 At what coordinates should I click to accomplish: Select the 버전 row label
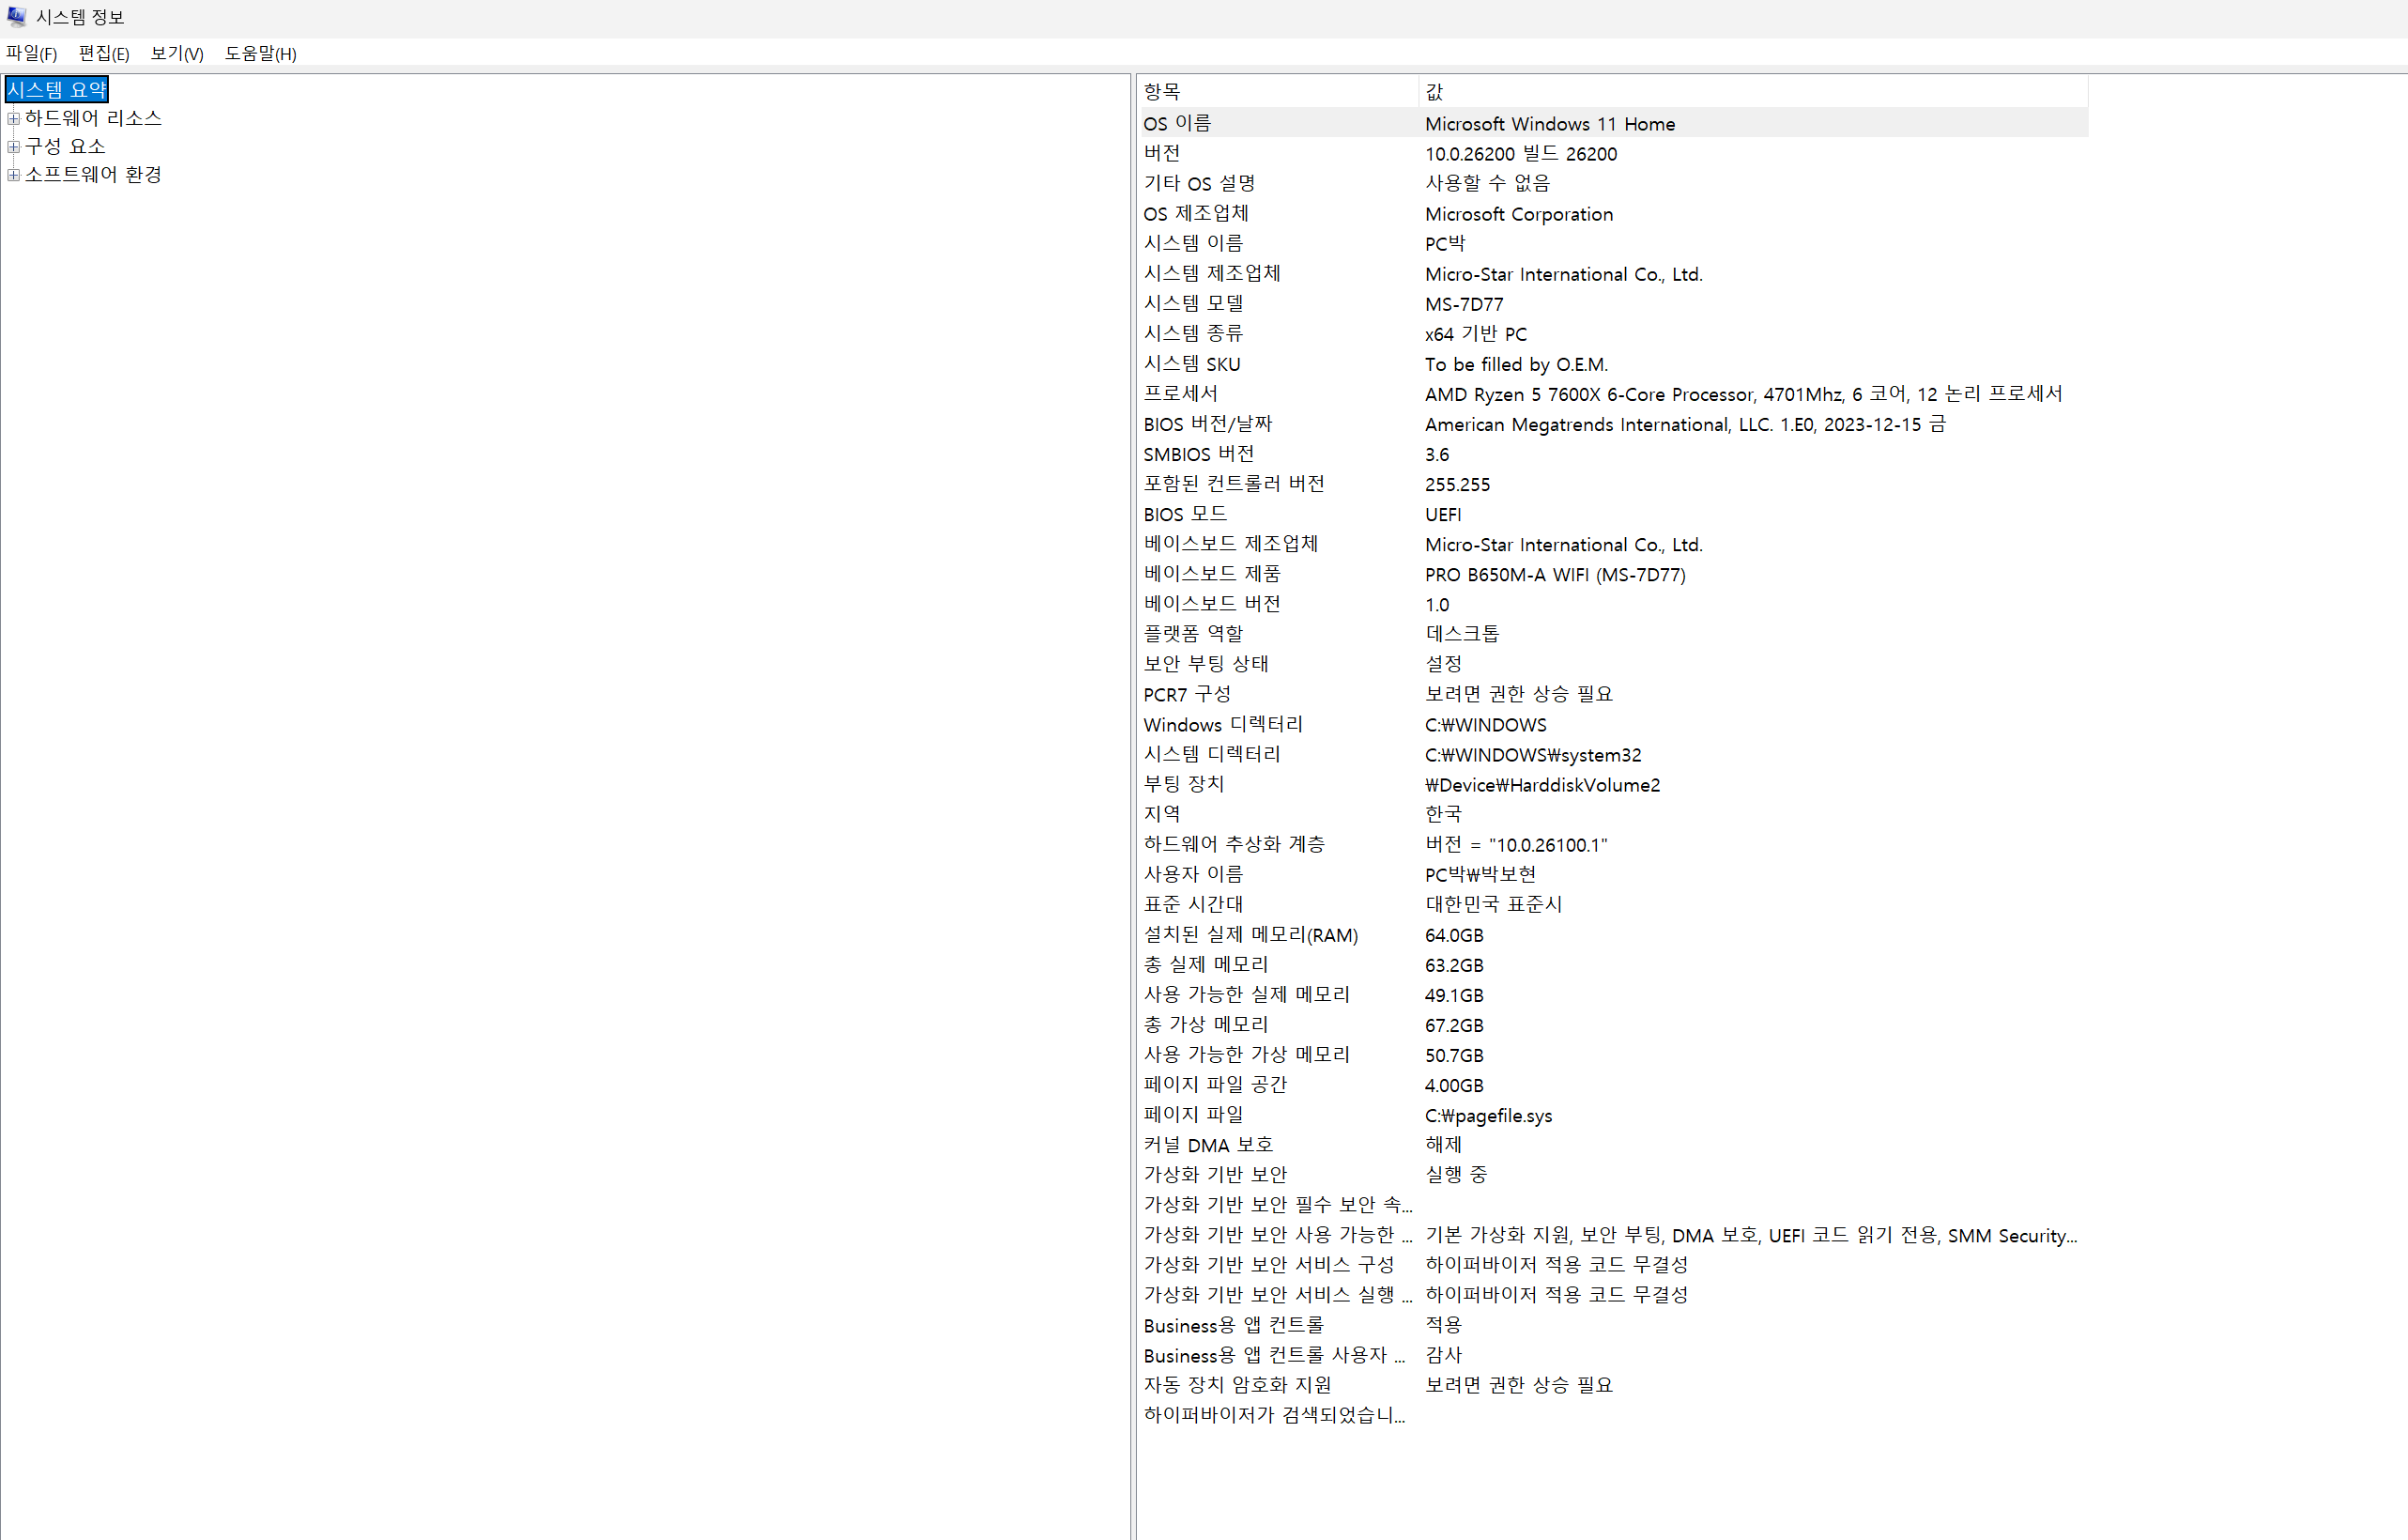(x=1162, y=153)
